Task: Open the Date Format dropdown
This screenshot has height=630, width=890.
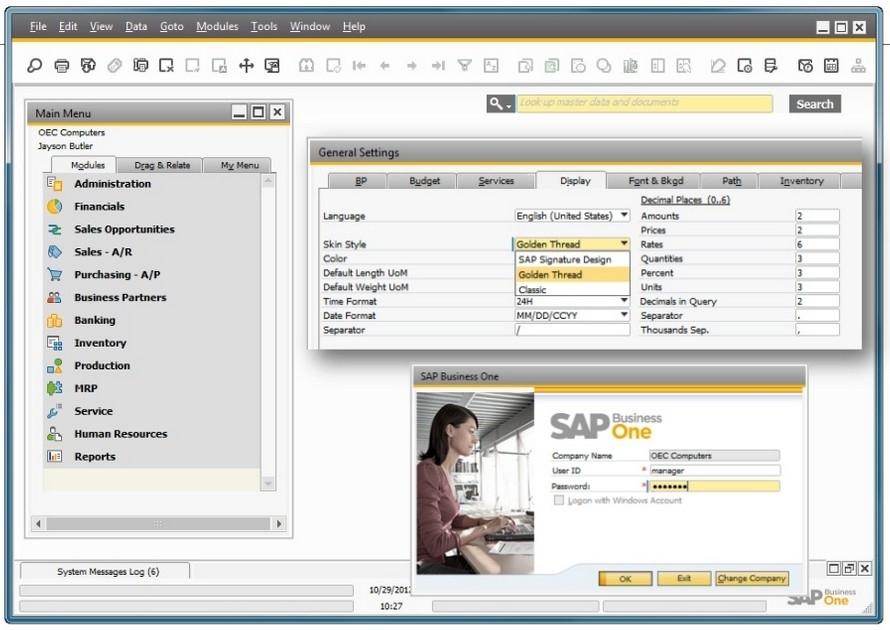Action: pos(624,315)
